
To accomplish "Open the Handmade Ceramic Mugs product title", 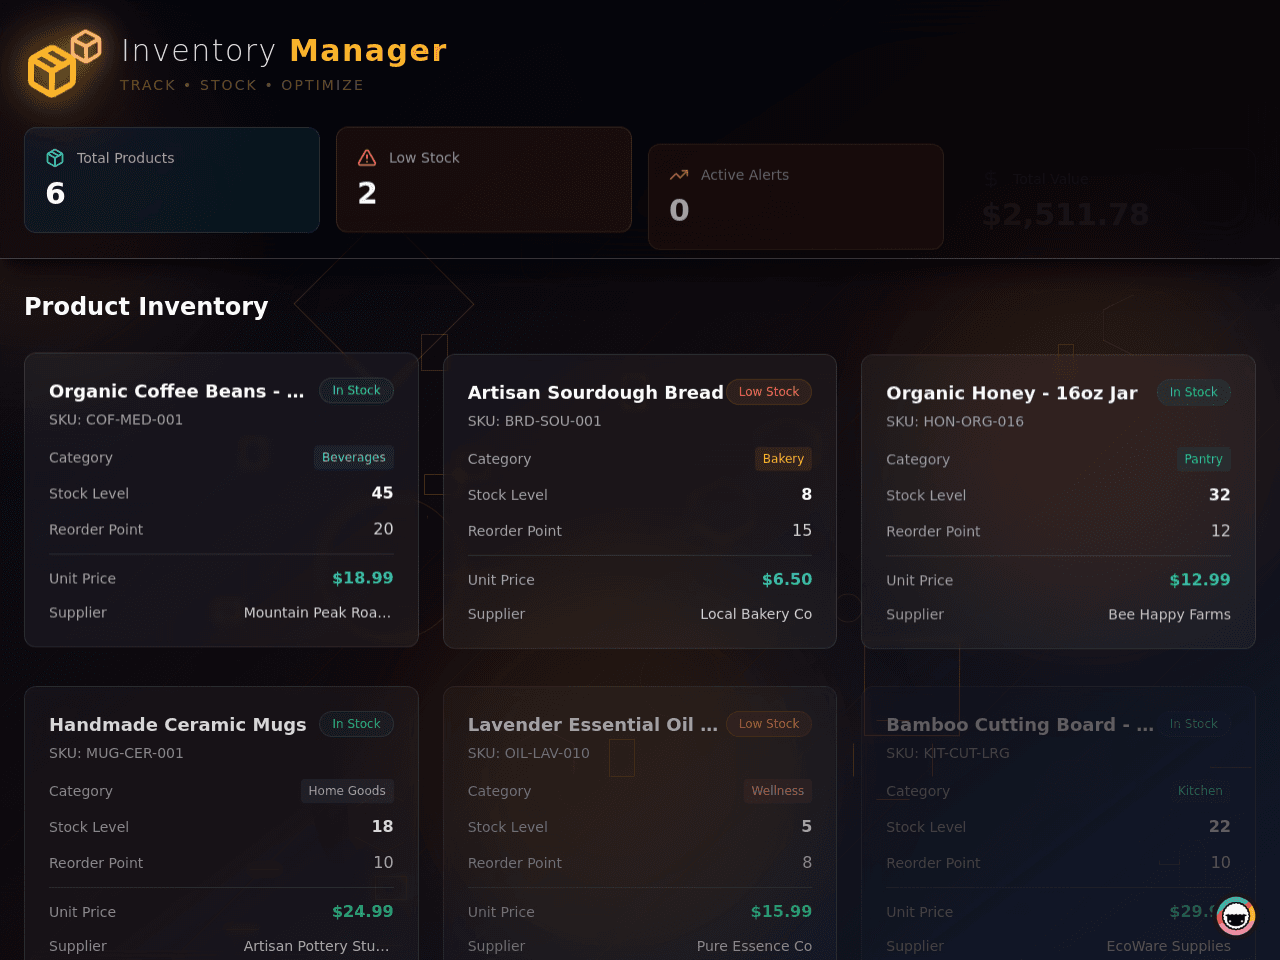I will 177,725.
